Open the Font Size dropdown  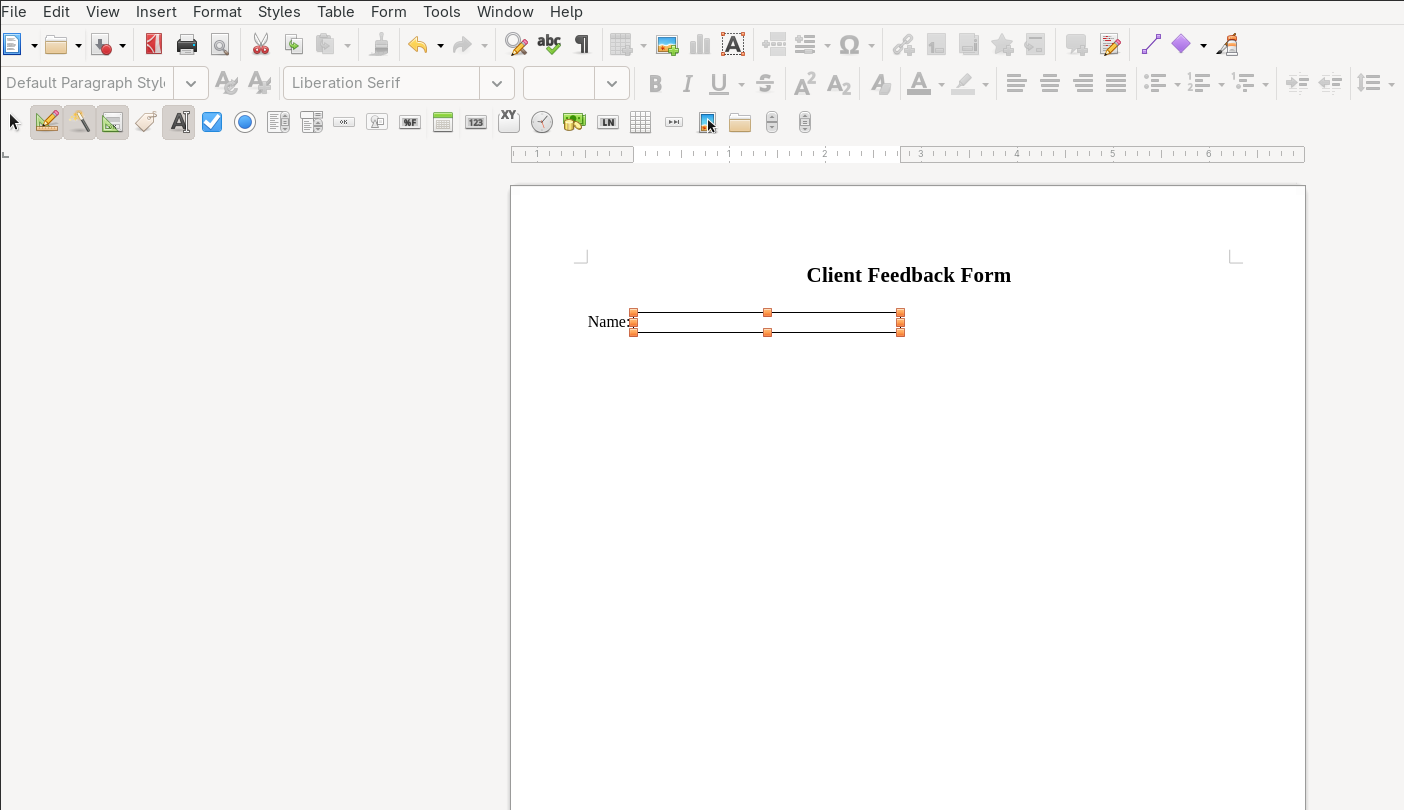(612, 83)
